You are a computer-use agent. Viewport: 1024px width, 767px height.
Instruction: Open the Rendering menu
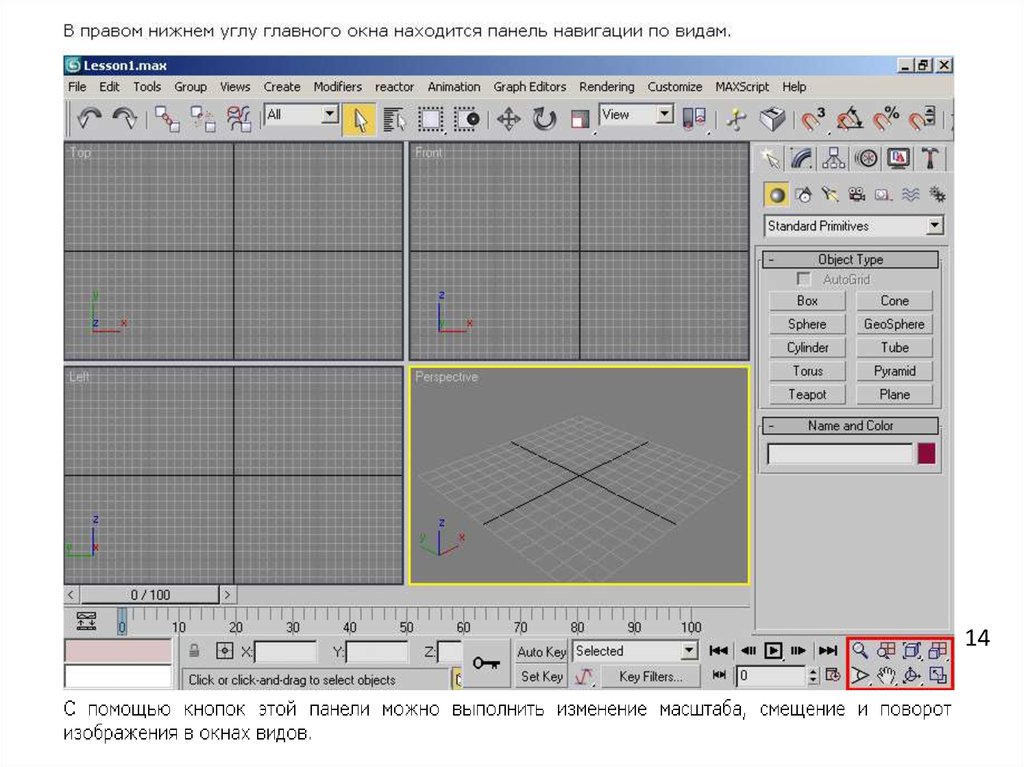coord(606,87)
